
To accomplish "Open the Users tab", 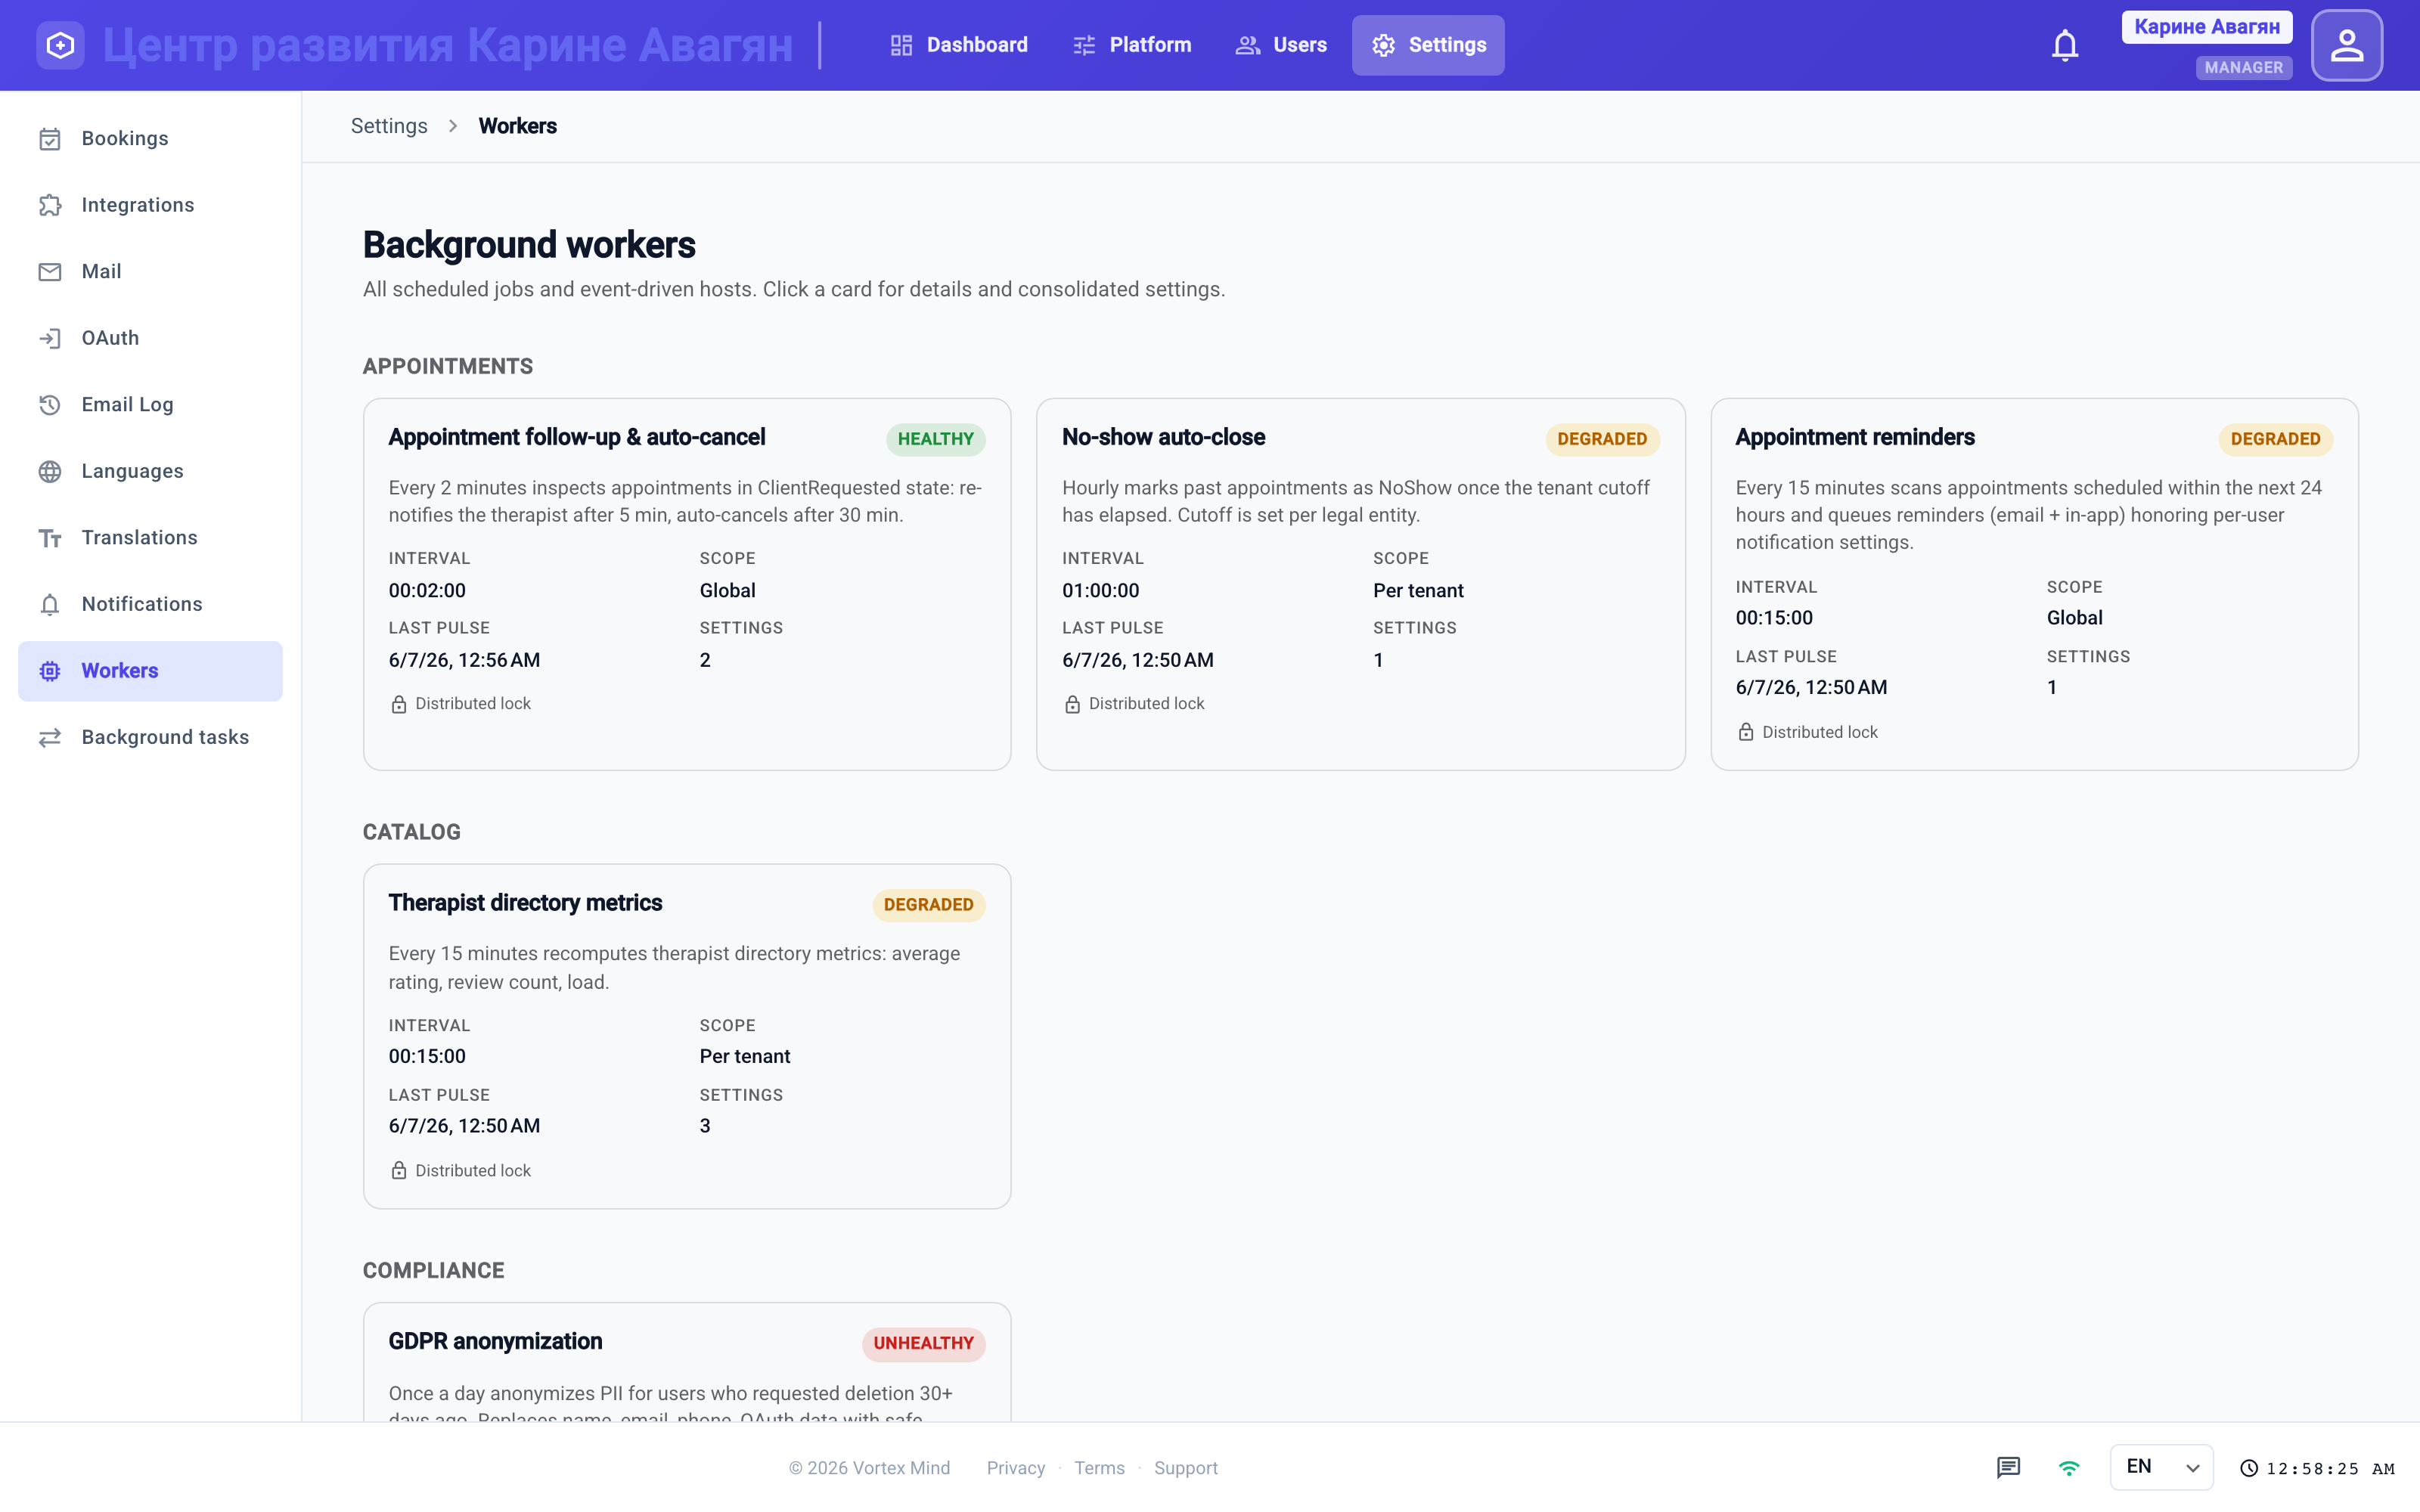I will 1281,45.
